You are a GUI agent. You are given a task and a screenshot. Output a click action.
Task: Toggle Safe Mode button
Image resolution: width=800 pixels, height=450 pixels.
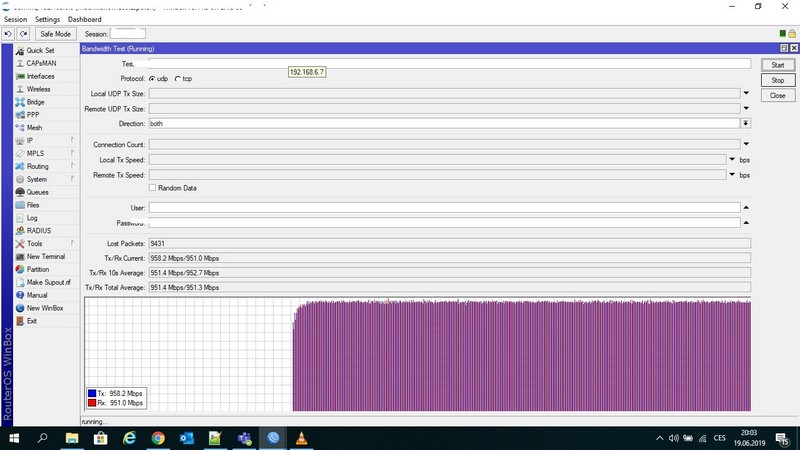pyautogui.click(x=56, y=34)
